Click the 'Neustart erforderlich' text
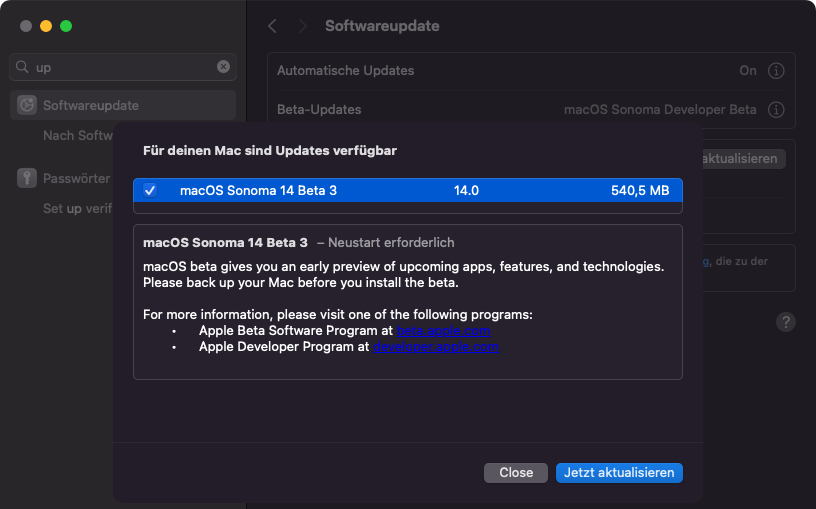The width and height of the screenshot is (816, 509). (x=391, y=243)
